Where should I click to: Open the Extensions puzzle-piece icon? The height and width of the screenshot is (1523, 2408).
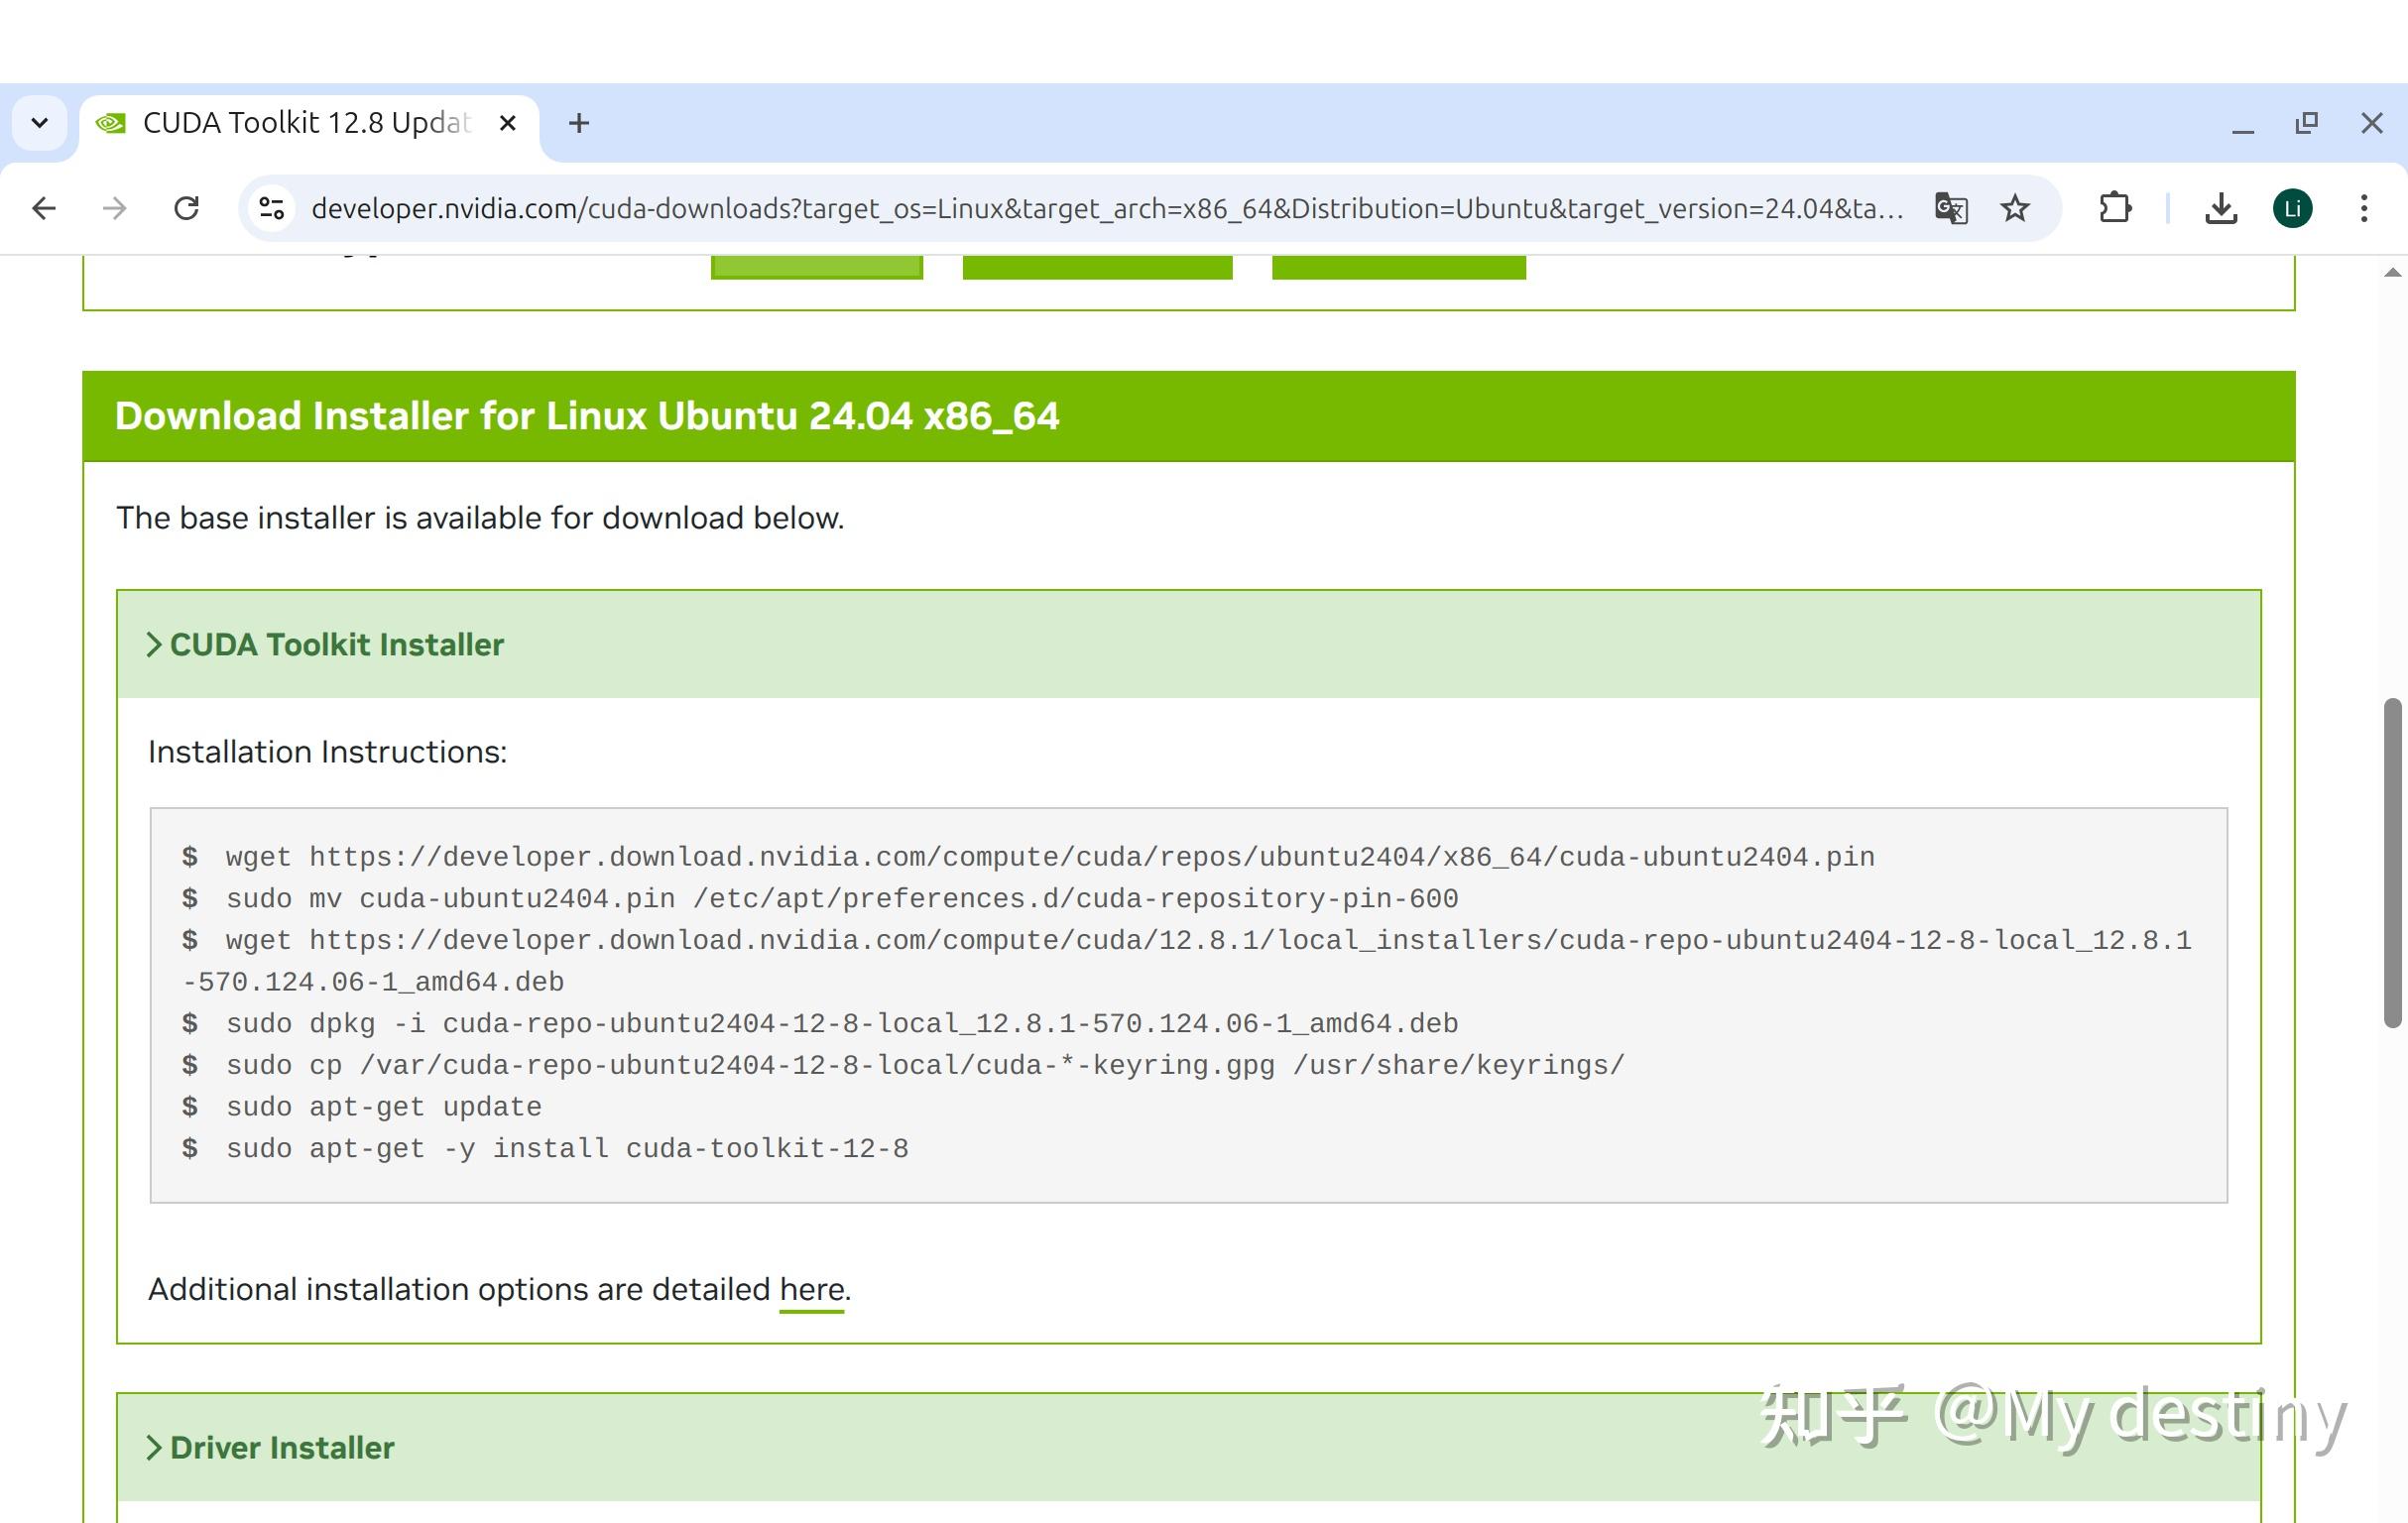tap(2114, 208)
